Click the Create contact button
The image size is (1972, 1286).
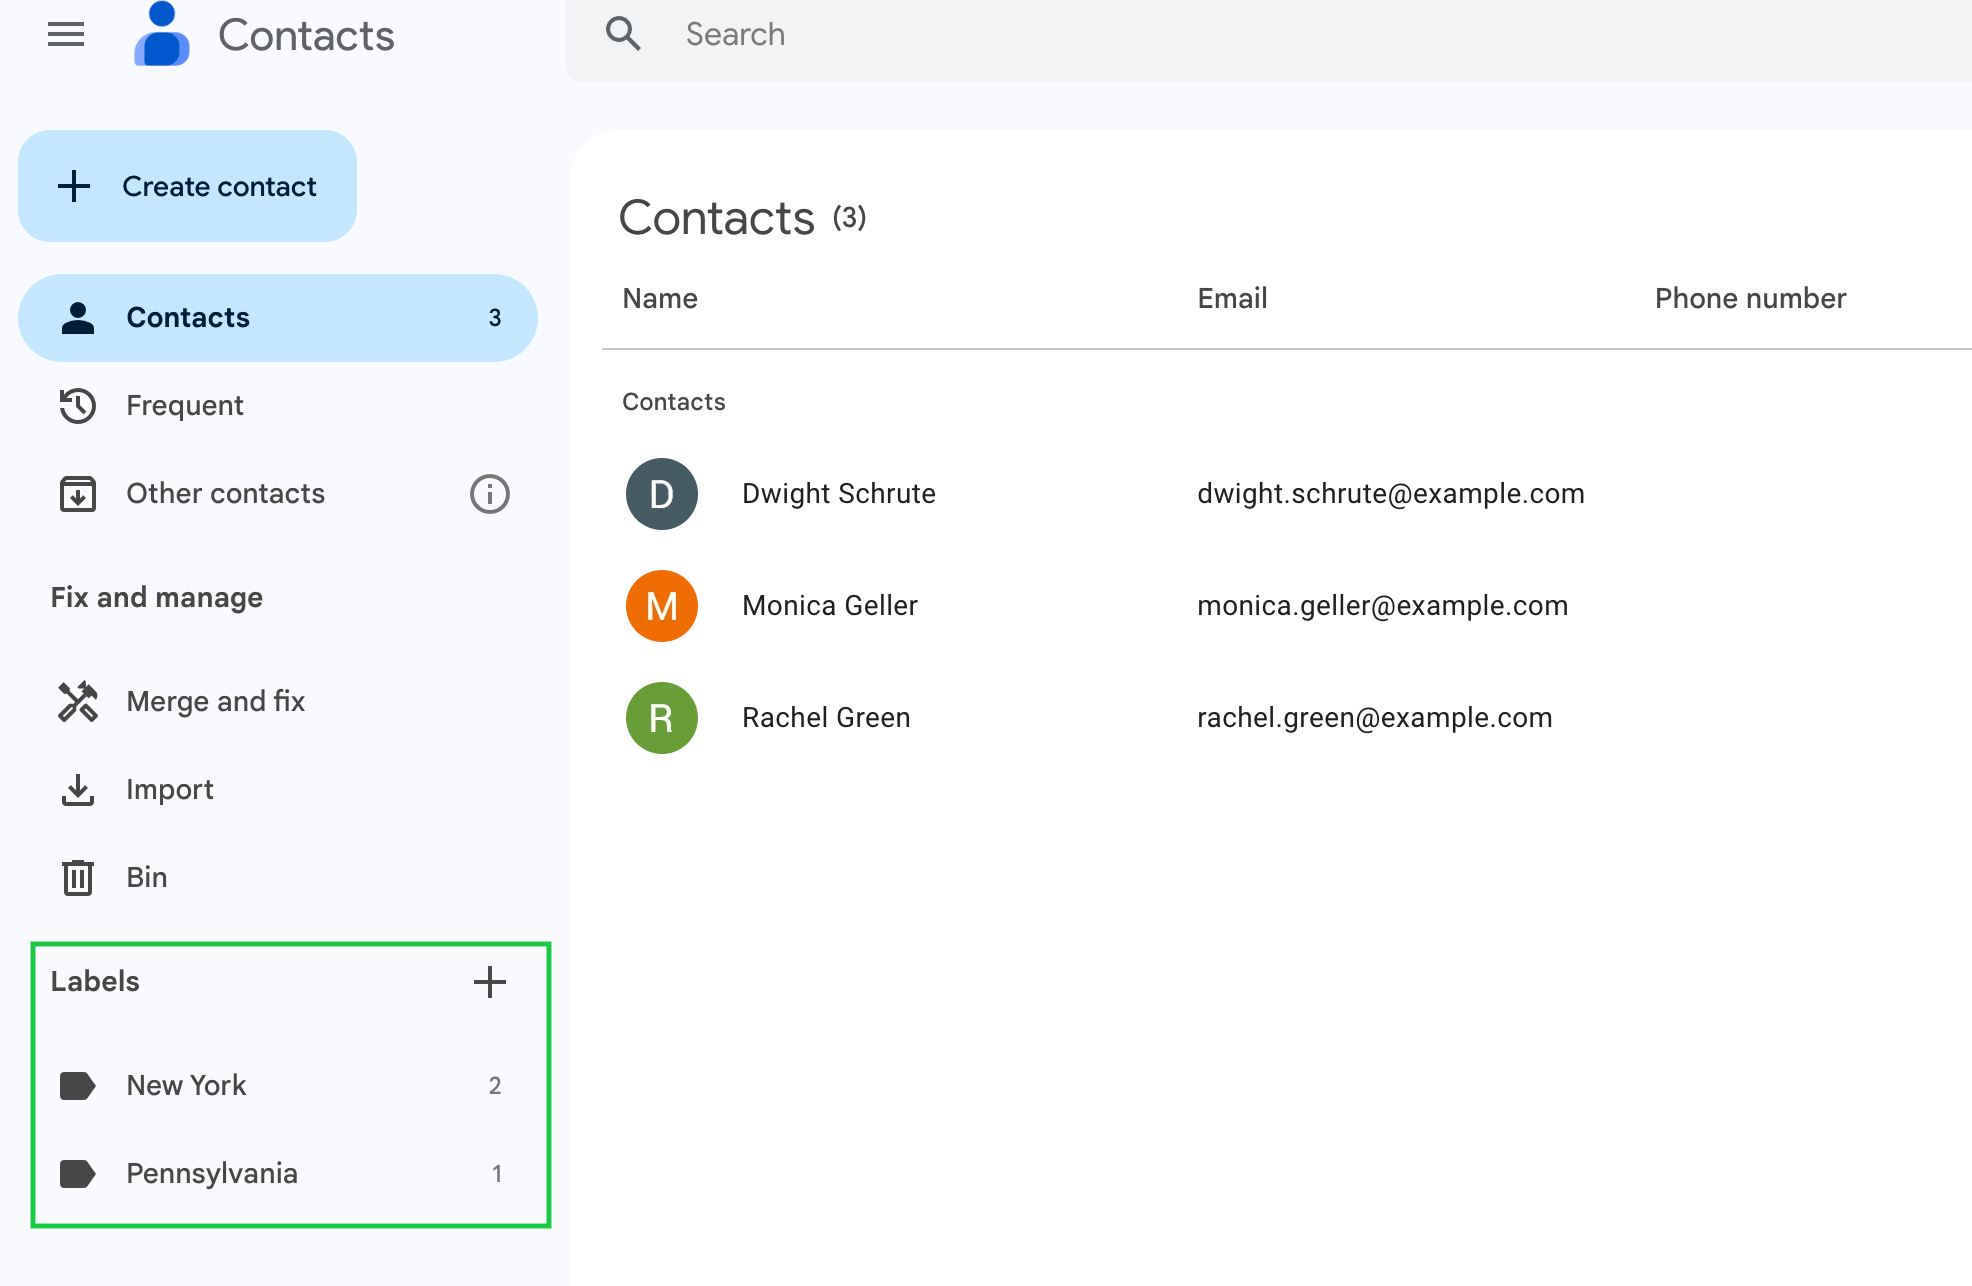[x=187, y=186]
